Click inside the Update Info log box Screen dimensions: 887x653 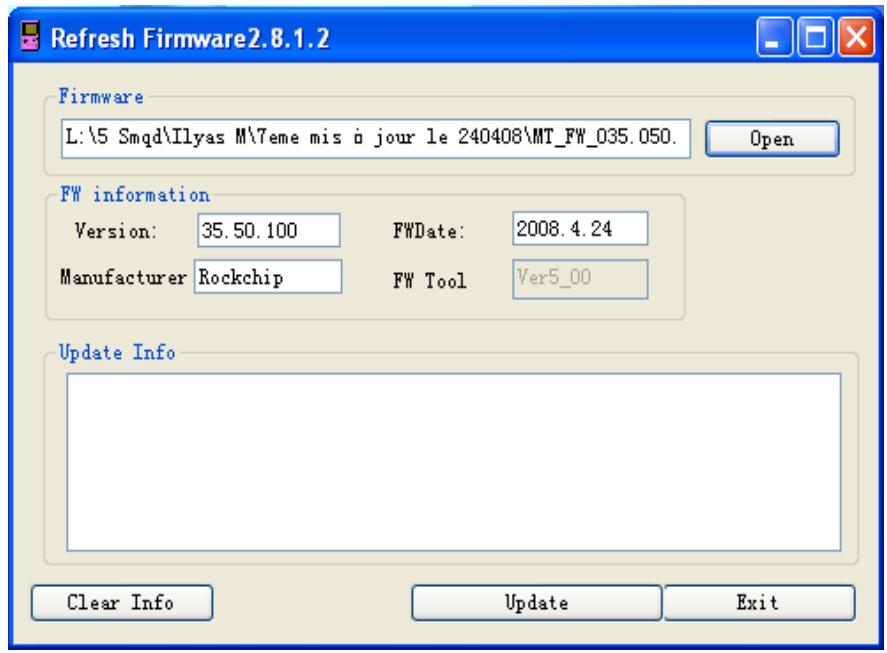point(454,462)
